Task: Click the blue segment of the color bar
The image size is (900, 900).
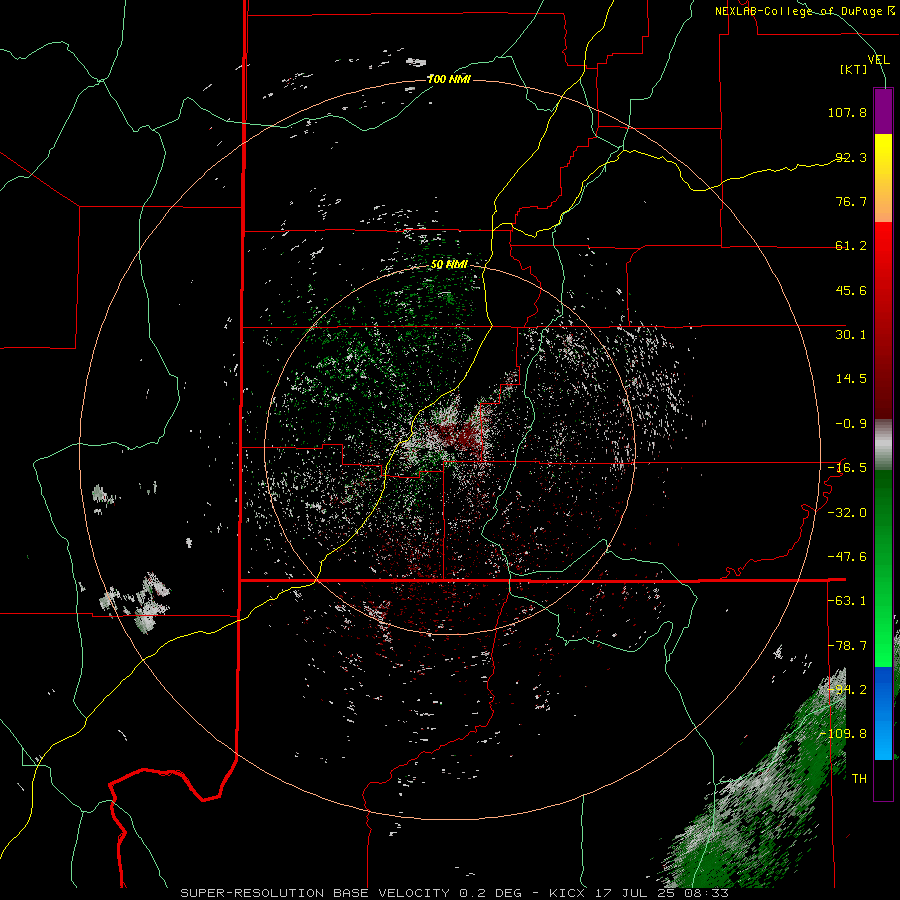Action: coord(883,713)
